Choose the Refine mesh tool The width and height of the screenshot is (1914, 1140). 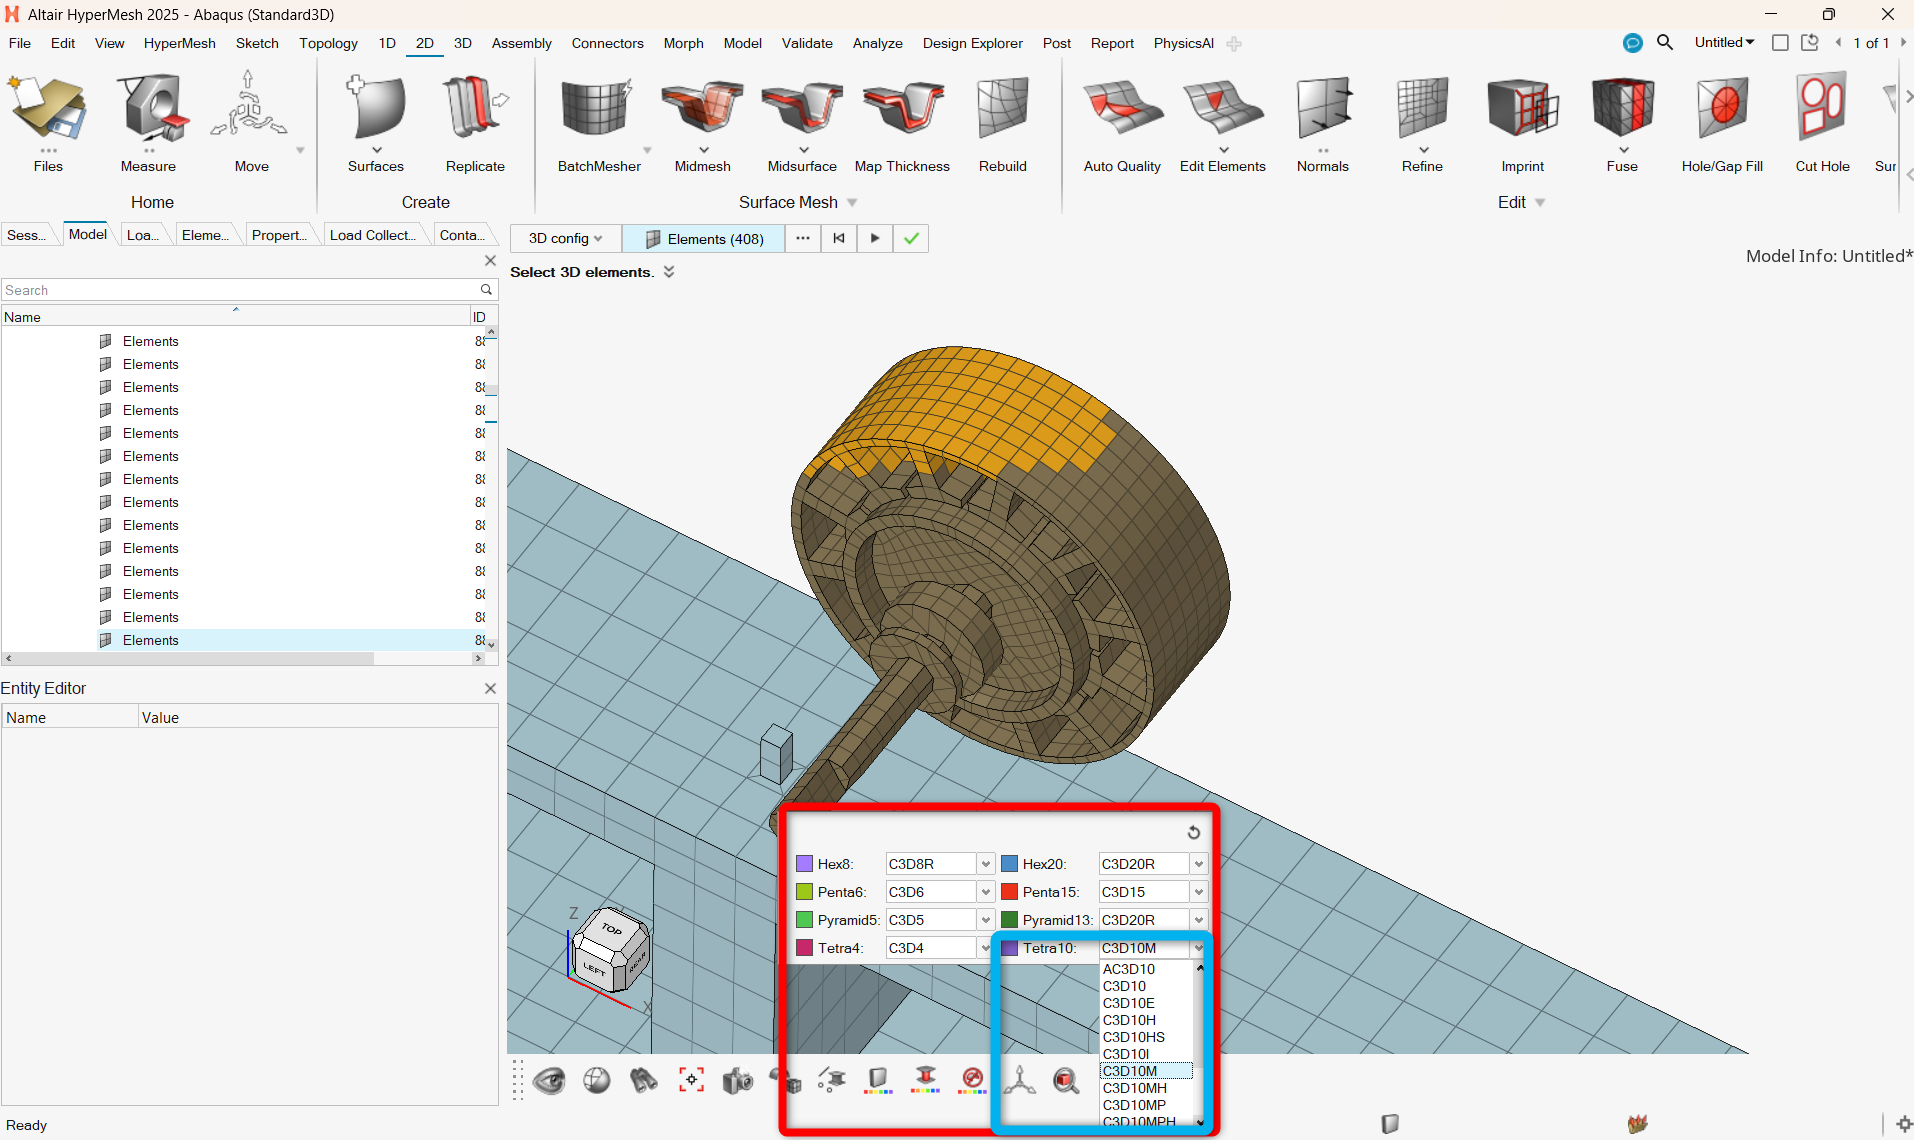[1422, 122]
